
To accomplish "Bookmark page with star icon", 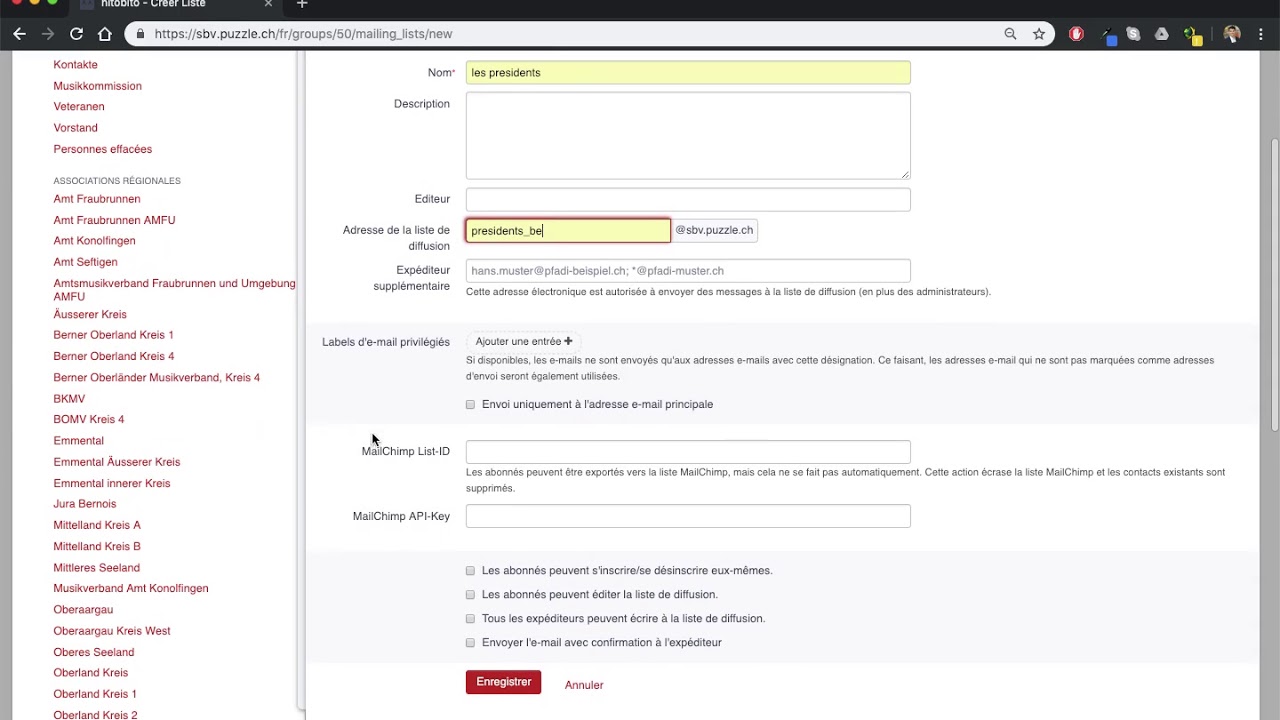I will coord(1039,34).
